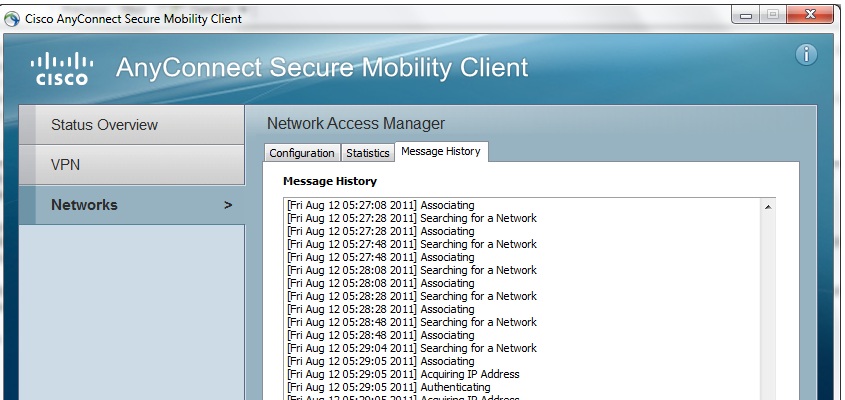This screenshot has width=845, height=400.
Task: Click the message list scroll-up arrow
Action: coord(768,206)
